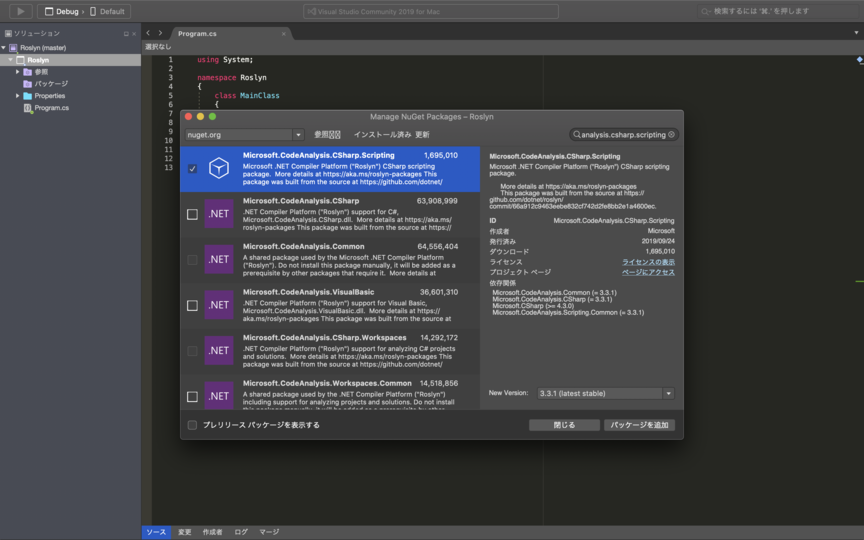The height and width of the screenshot is (540, 864).
Task: Open the Debug configuration selector
Action: click(62, 11)
